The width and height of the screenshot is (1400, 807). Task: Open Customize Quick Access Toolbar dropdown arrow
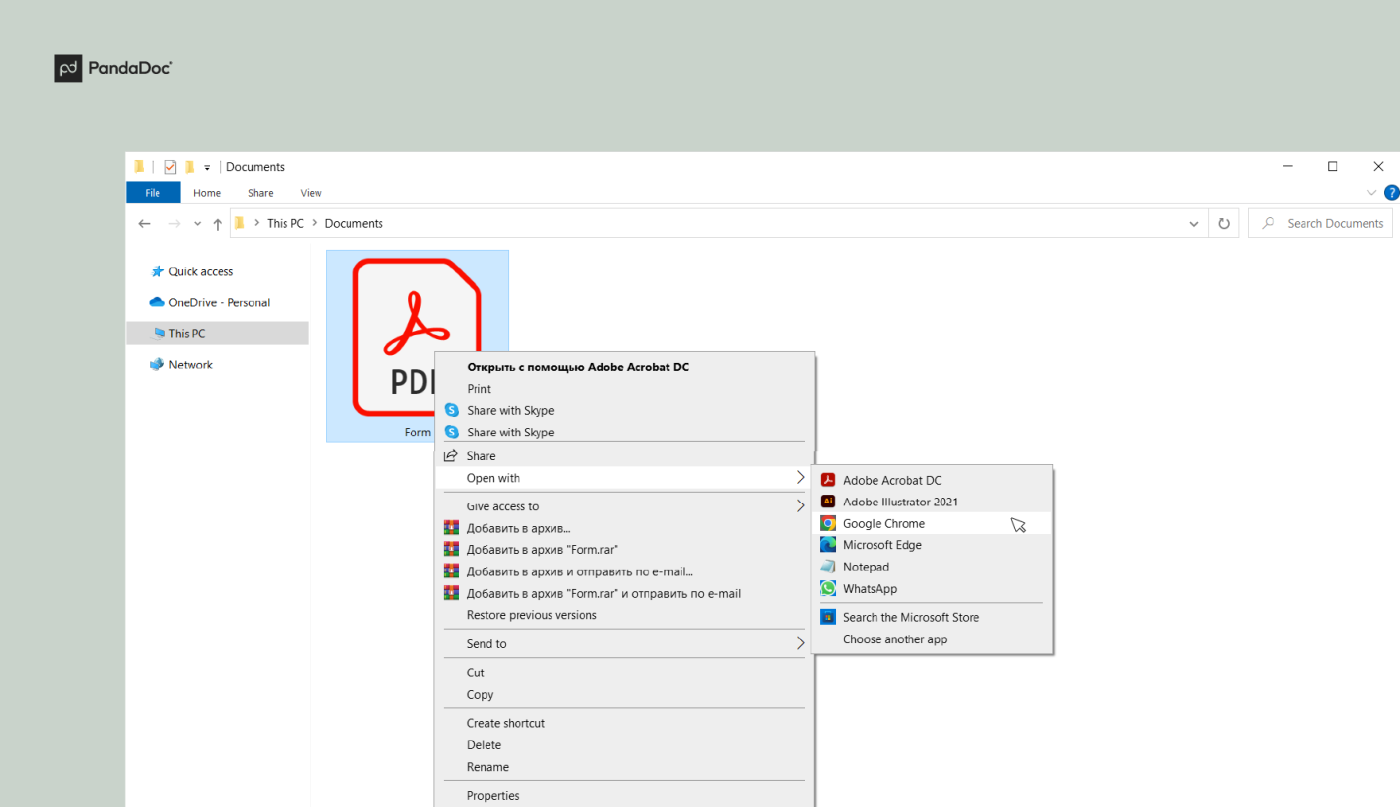207,168
